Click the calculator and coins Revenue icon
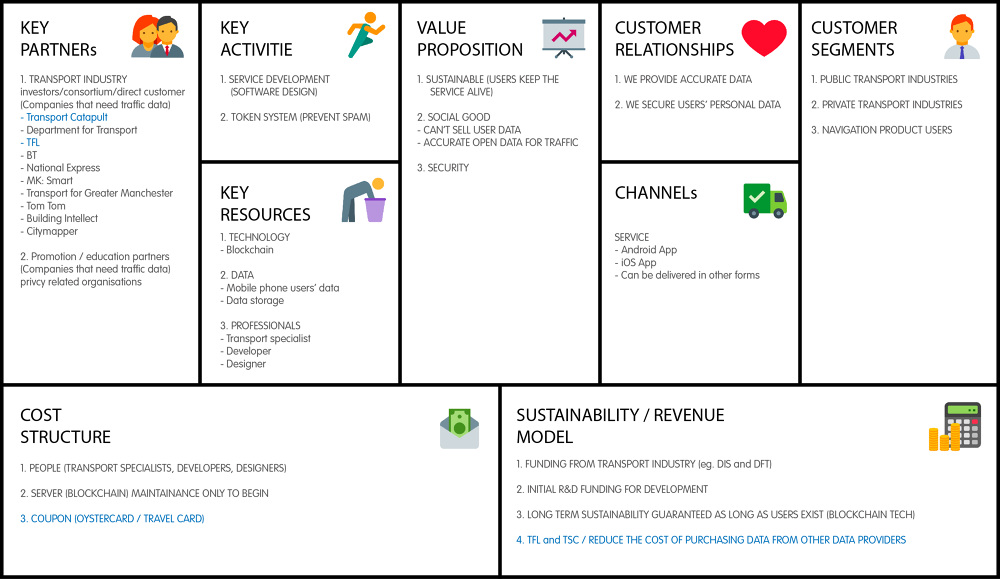 pos(955,427)
